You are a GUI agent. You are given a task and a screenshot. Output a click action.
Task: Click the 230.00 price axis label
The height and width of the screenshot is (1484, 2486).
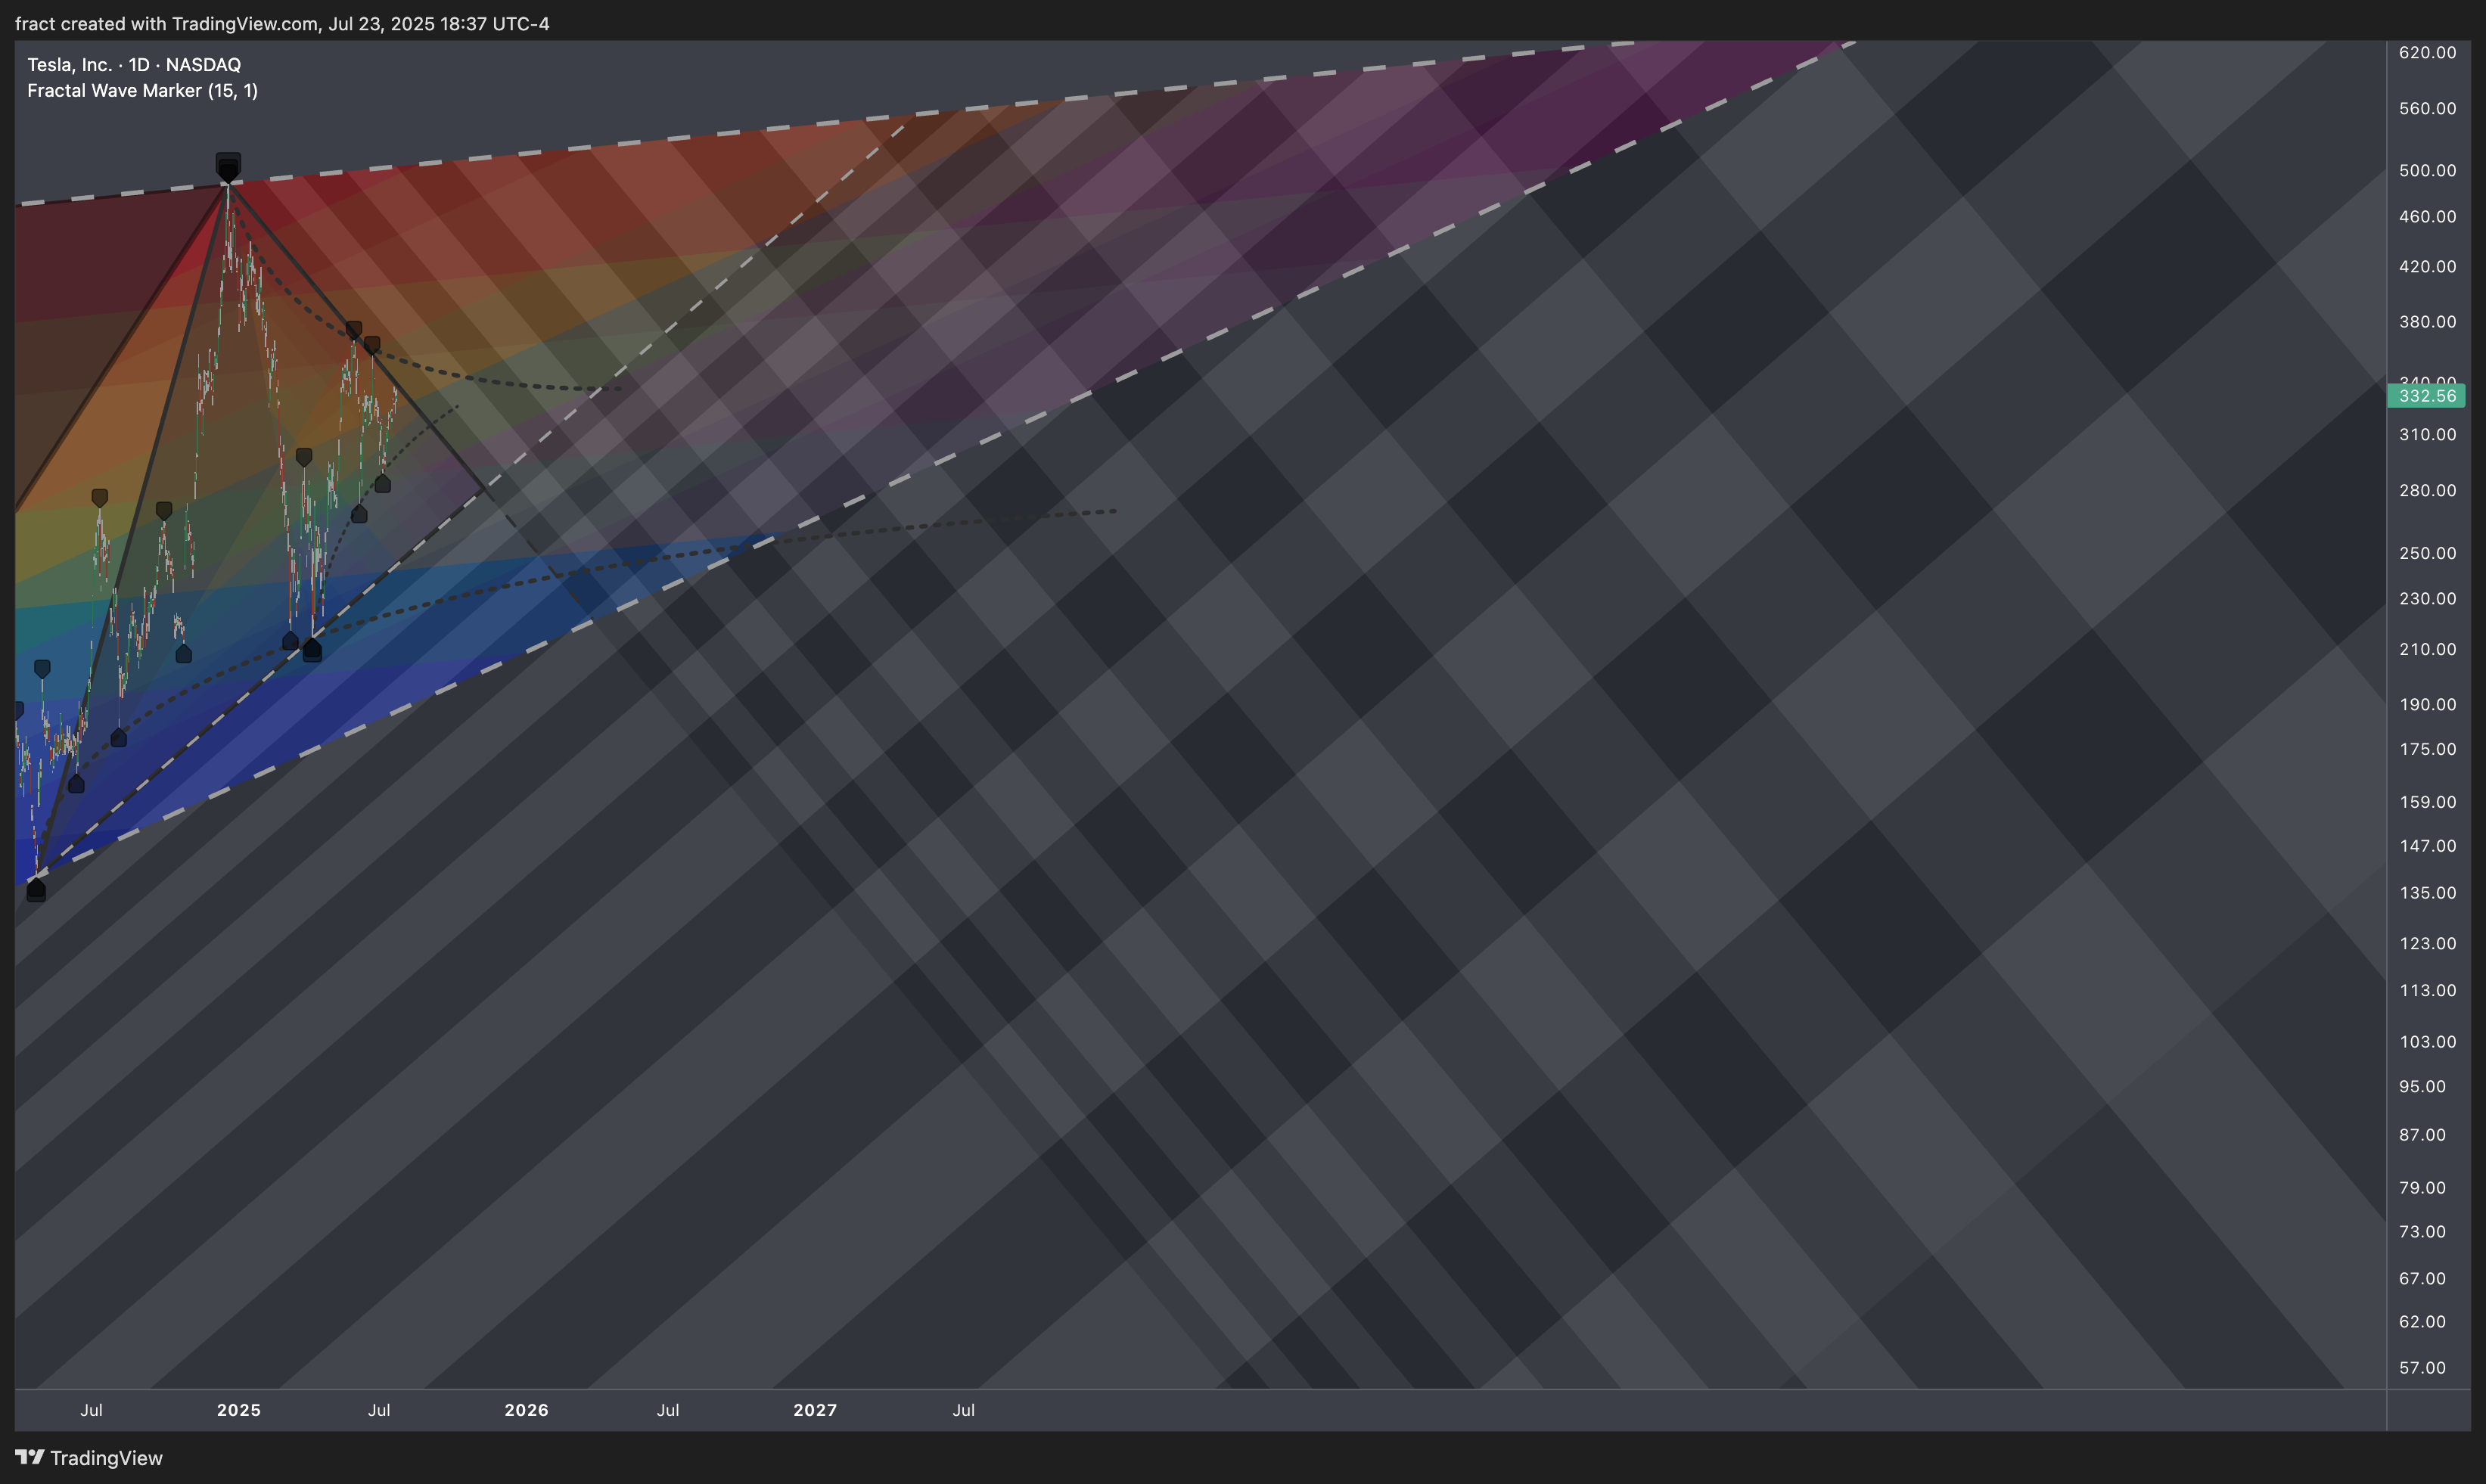(x=2427, y=598)
